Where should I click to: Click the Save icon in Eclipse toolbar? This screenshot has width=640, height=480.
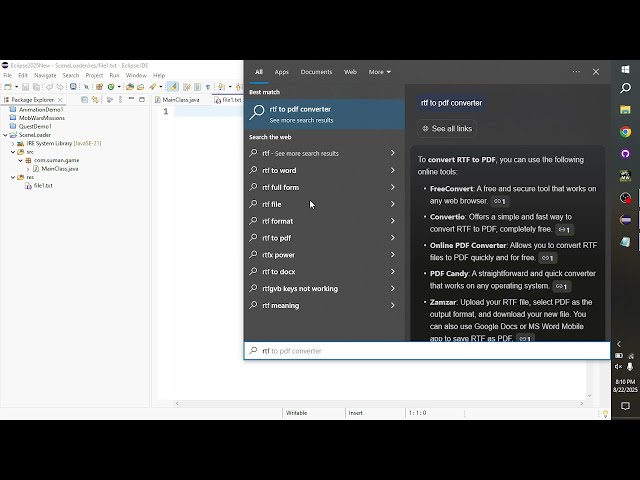25,87
